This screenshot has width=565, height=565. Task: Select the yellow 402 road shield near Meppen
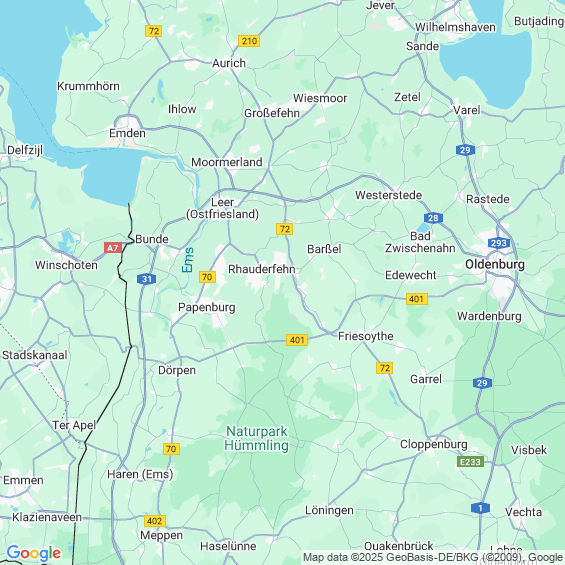(x=155, y=521)
